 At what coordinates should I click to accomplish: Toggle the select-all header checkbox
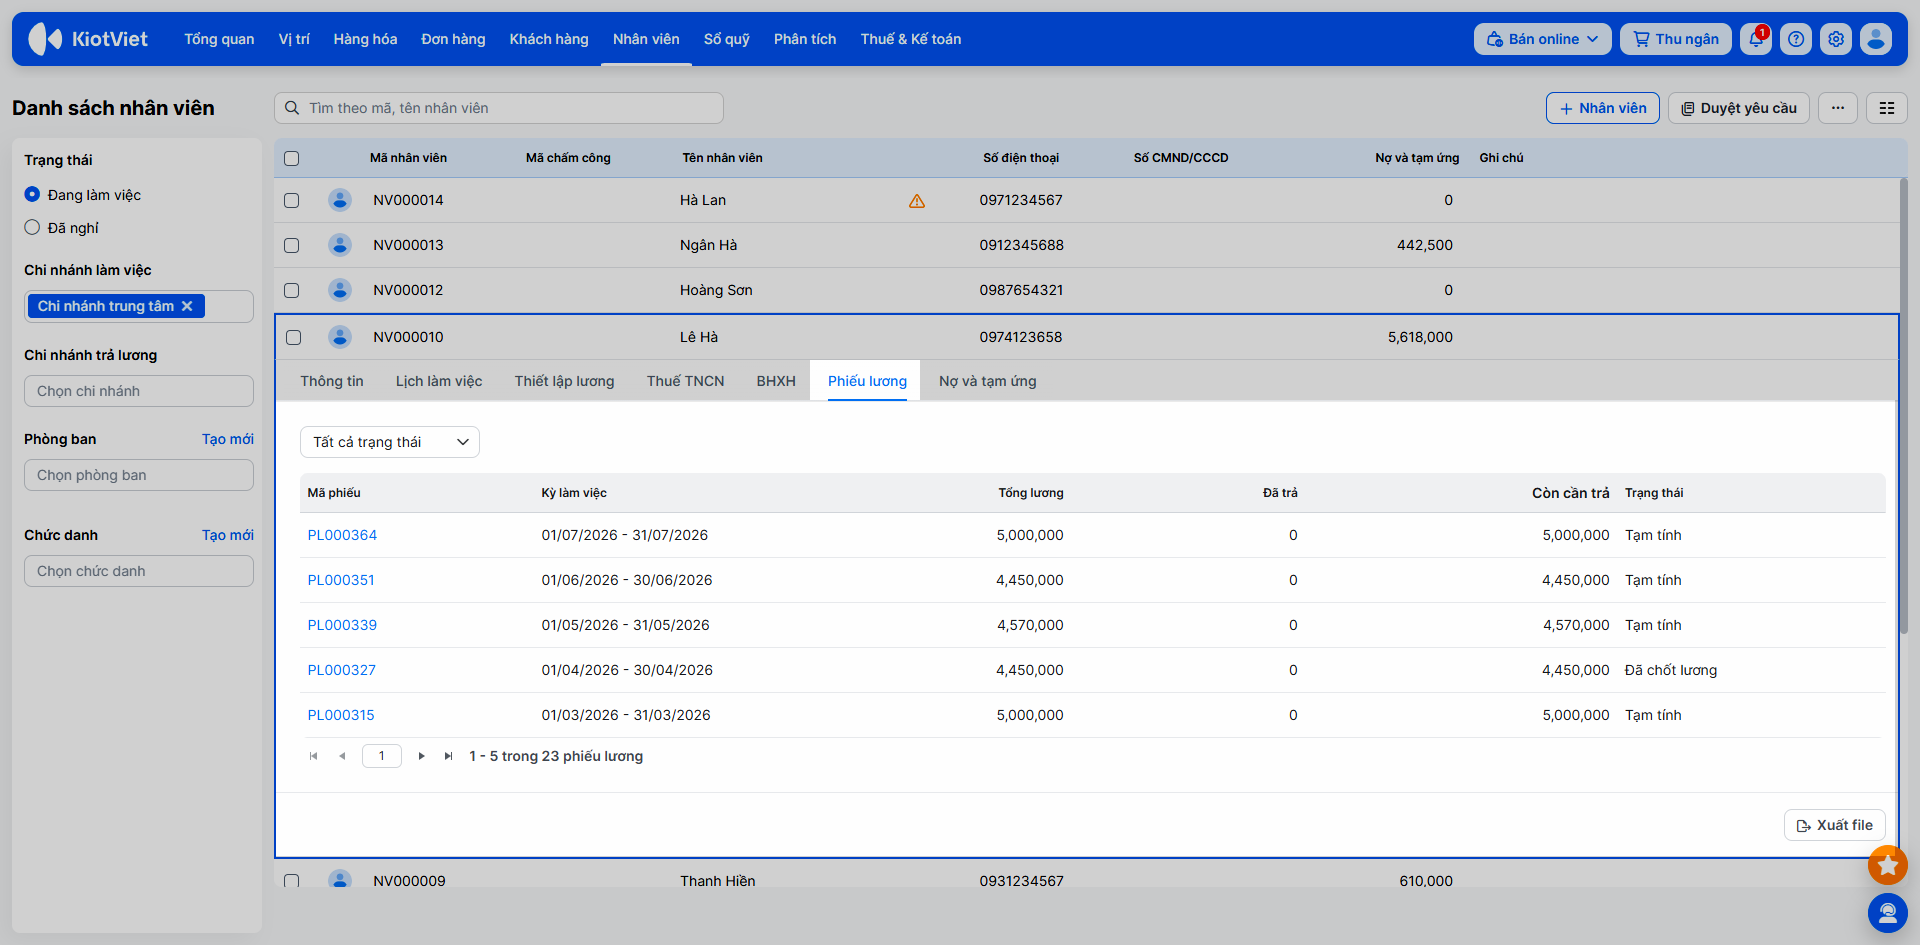[x=292, y=158]
